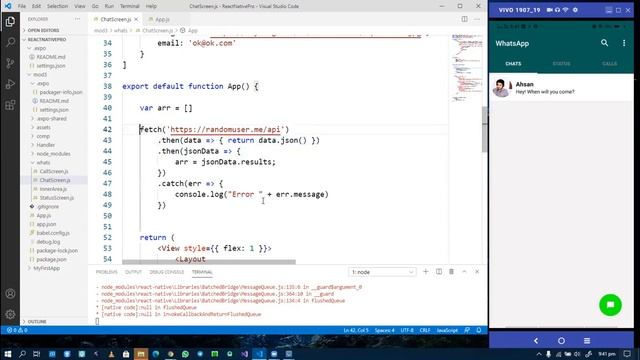Create a new terminal with plus icon
The image size is (640, 360).
pyautogui.click(x=426, y=272)
